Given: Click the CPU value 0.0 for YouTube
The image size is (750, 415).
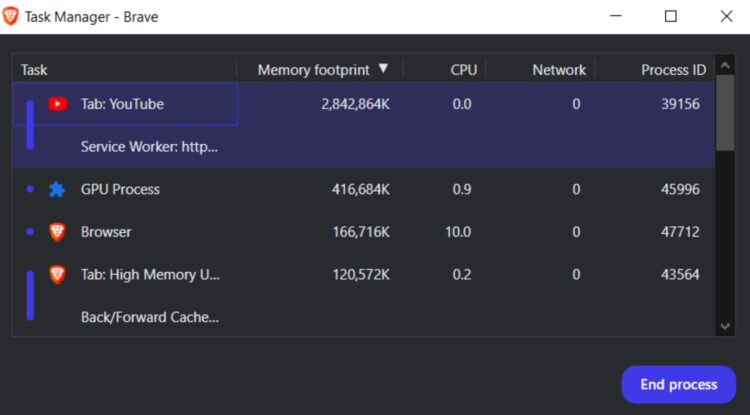Looking at the screenshot, I should 462,104.
